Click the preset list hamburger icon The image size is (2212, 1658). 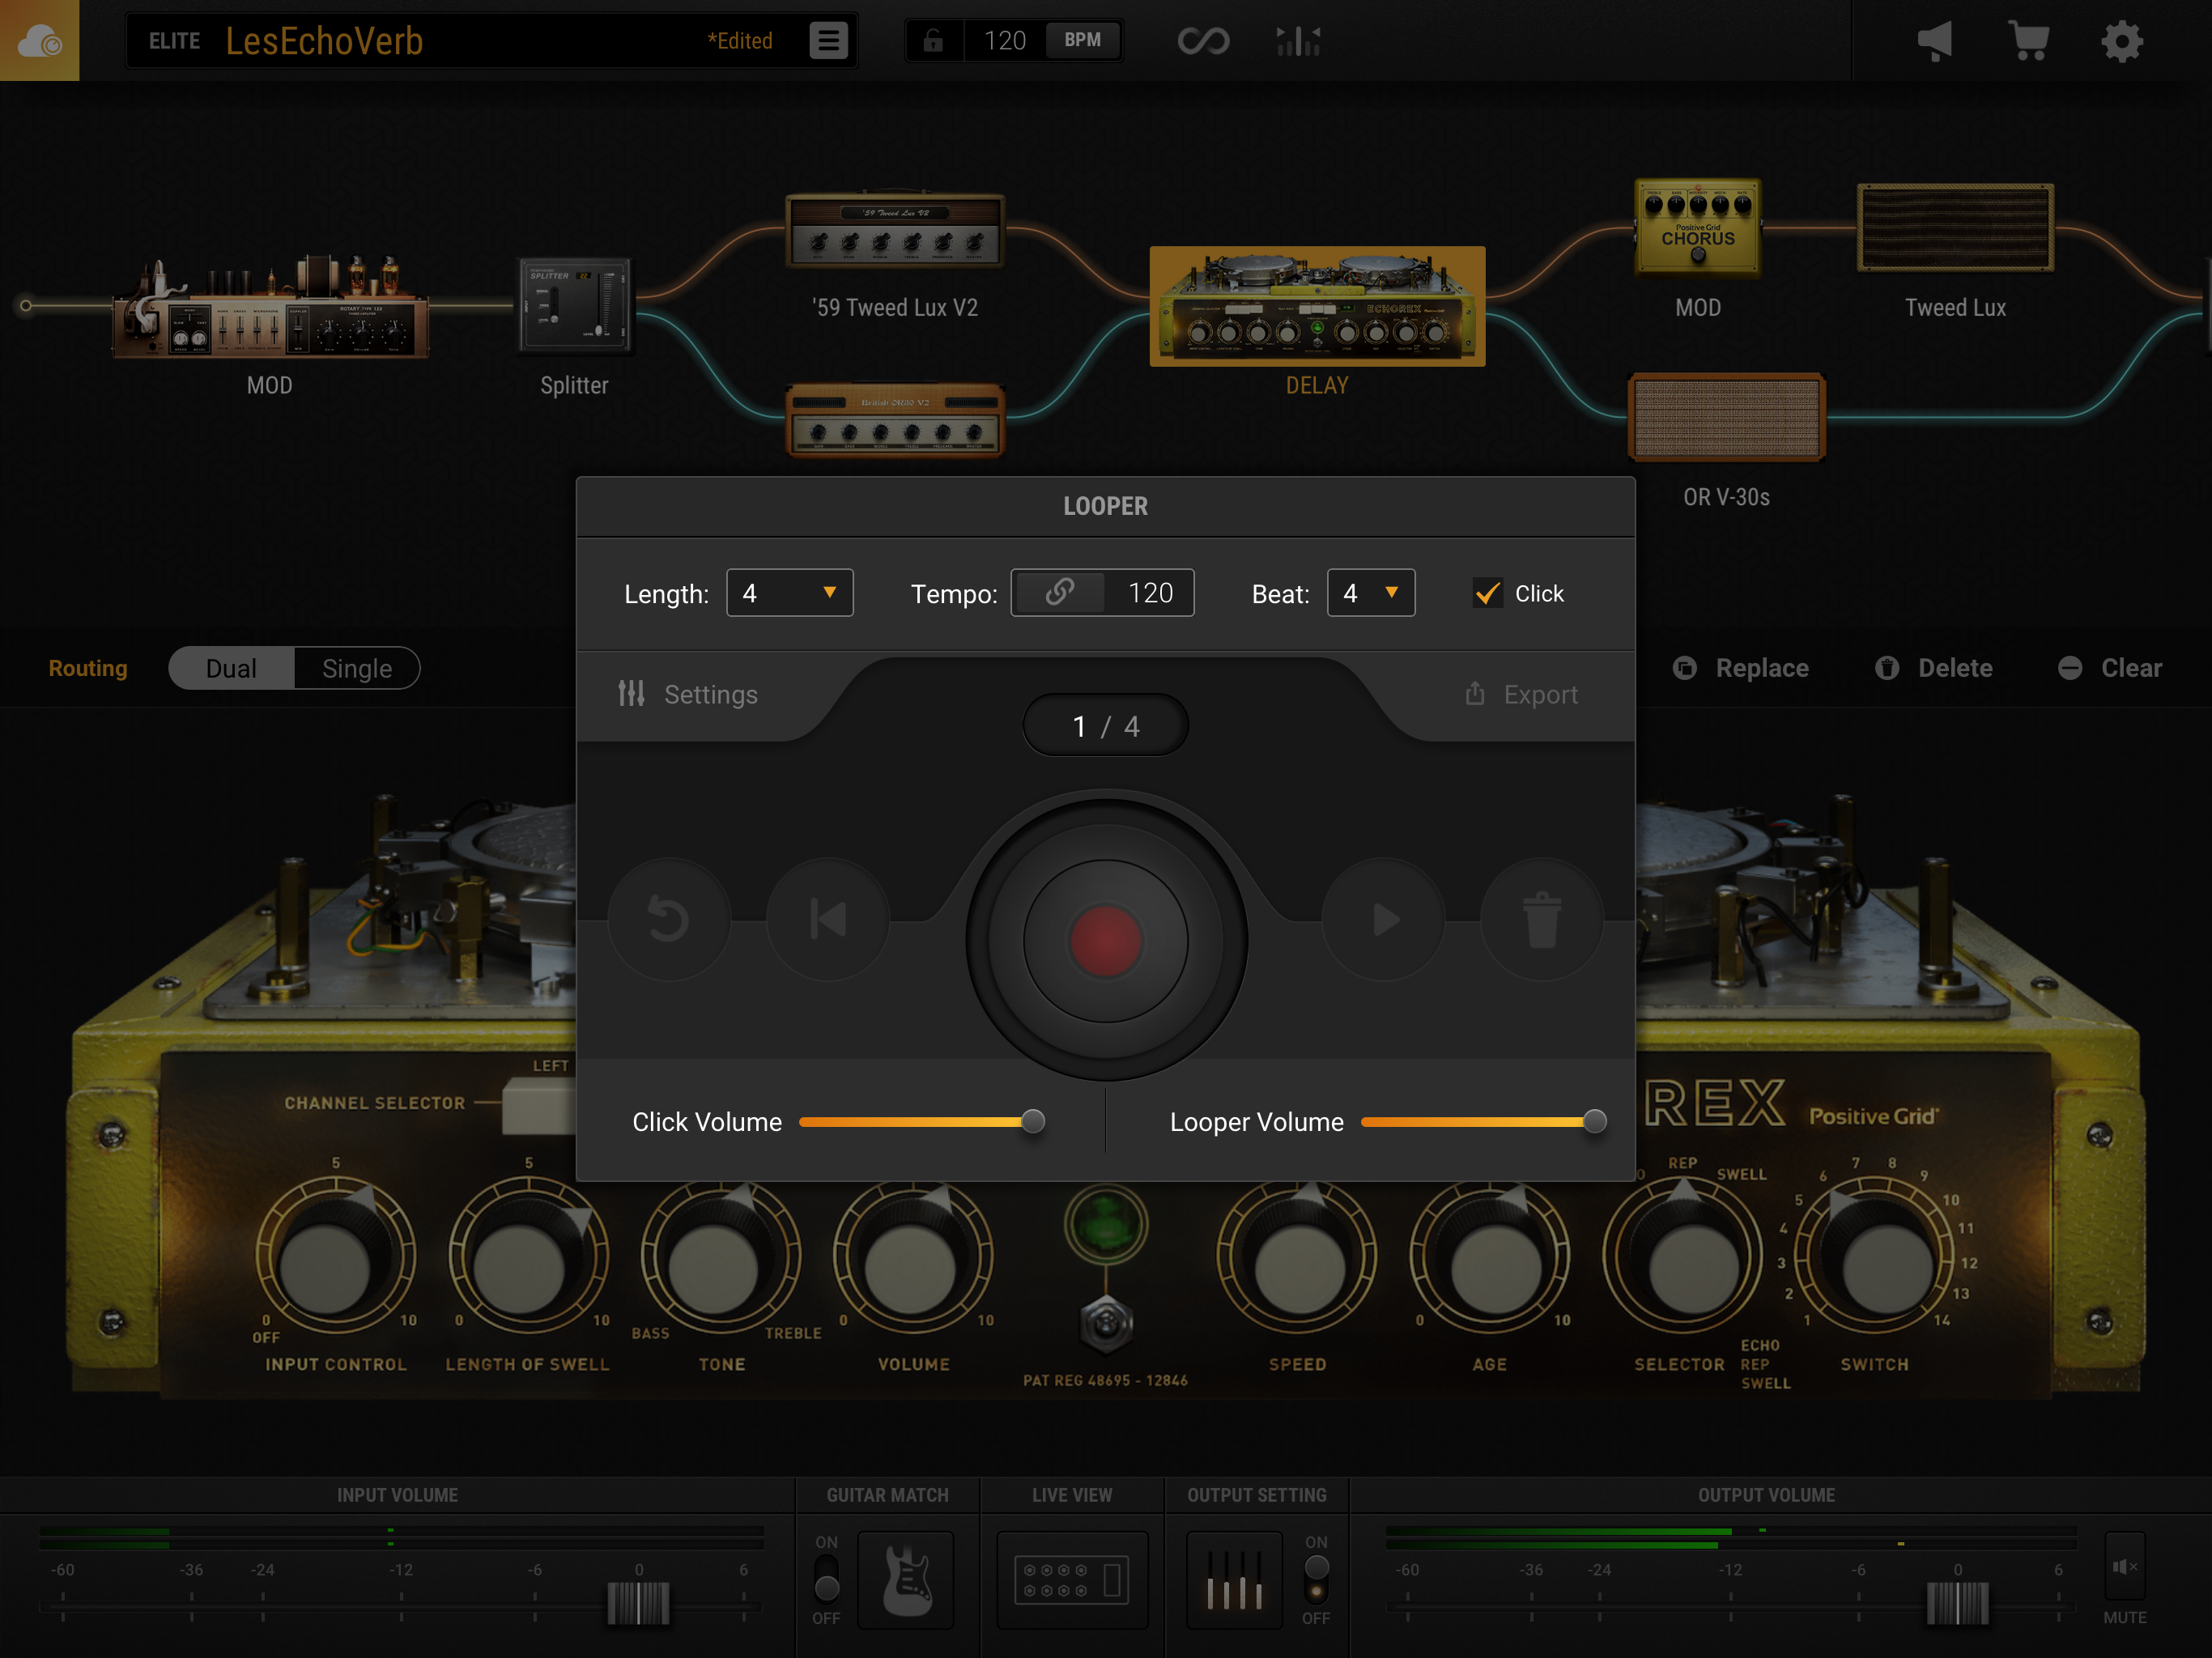point(827,40)
